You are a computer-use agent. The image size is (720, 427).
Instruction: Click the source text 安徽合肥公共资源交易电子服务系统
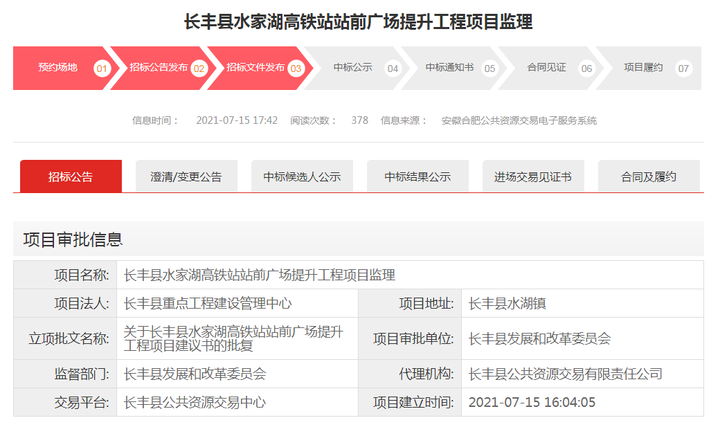tap(519, 121)
